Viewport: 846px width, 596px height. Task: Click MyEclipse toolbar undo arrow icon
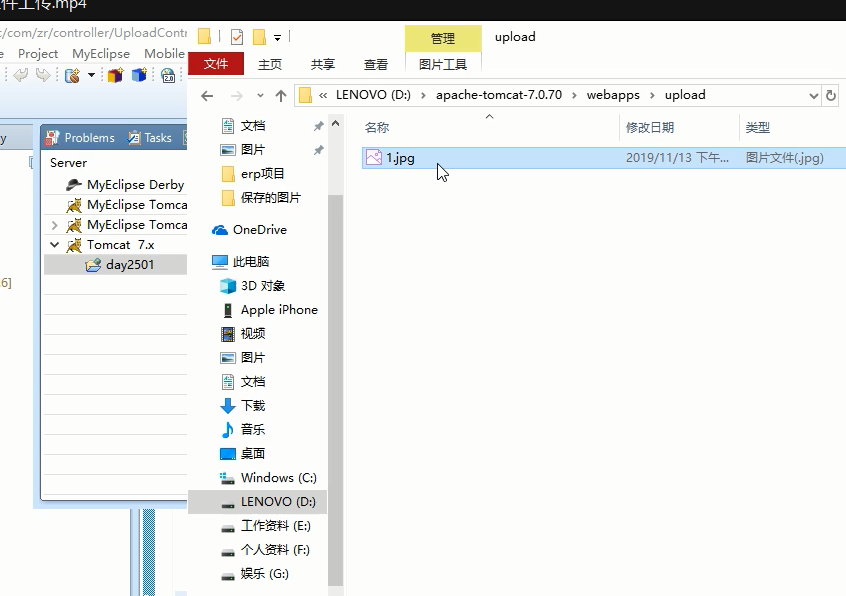click(x=21, y=75)
